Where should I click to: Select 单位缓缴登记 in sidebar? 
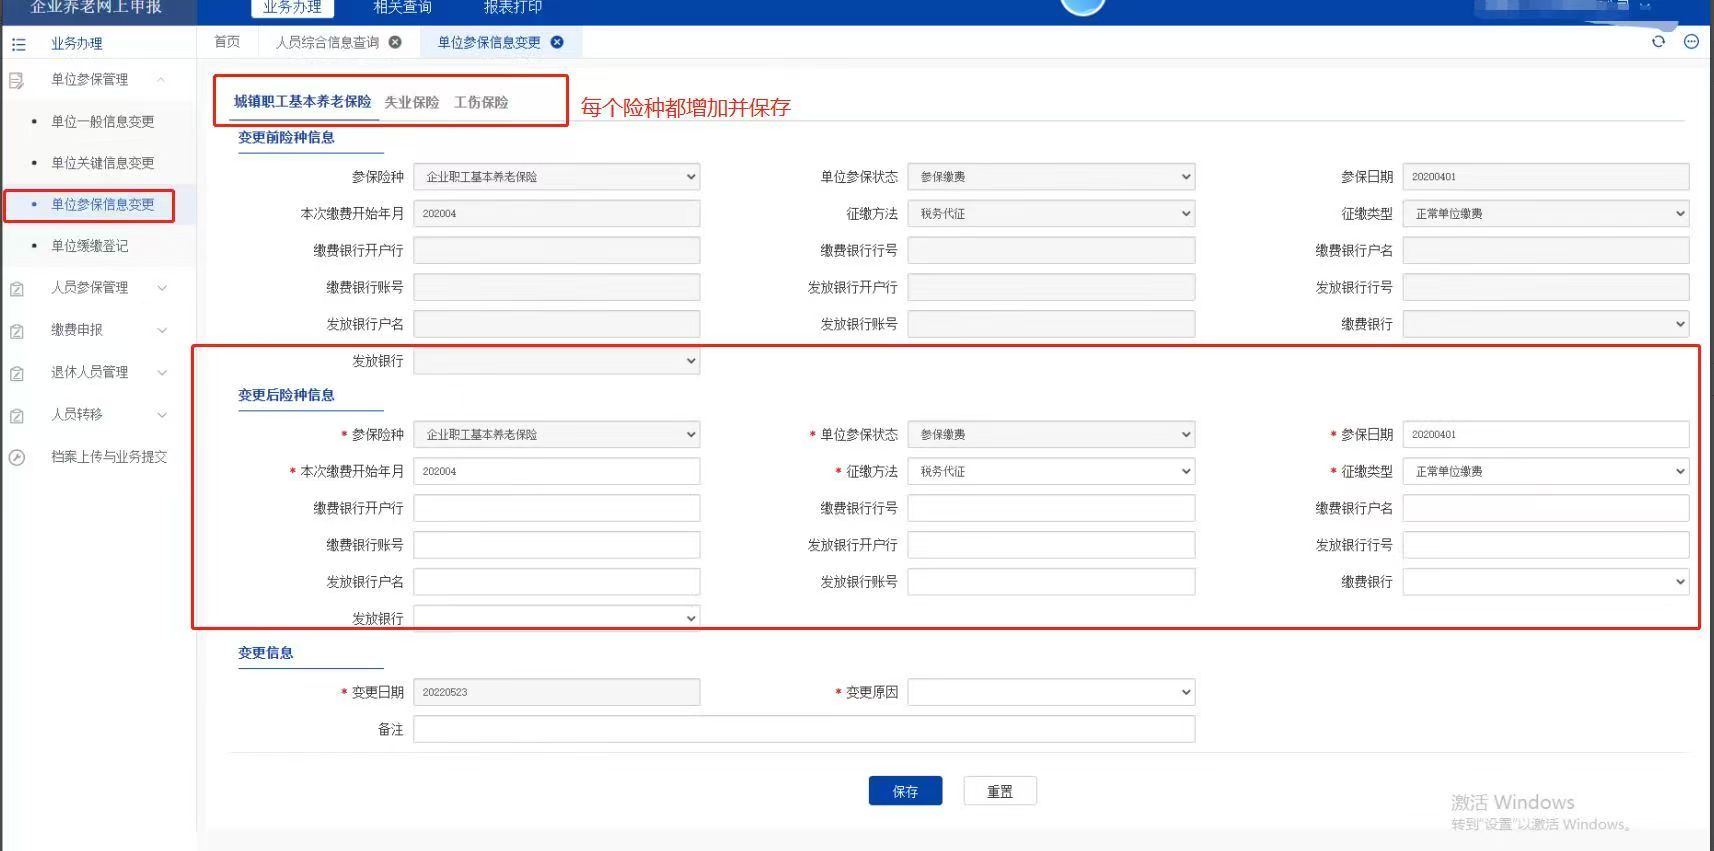click(x=89, y=246)
